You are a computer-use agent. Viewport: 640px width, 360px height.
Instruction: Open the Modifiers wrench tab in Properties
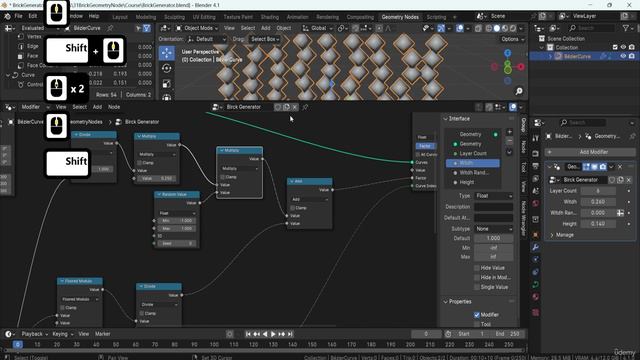[536, 247]
